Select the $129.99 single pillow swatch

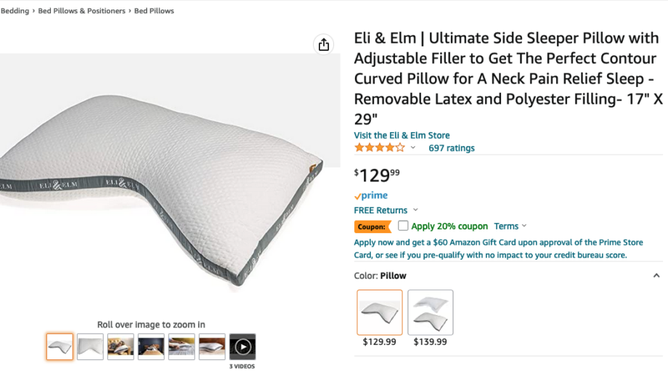[380, 313]
